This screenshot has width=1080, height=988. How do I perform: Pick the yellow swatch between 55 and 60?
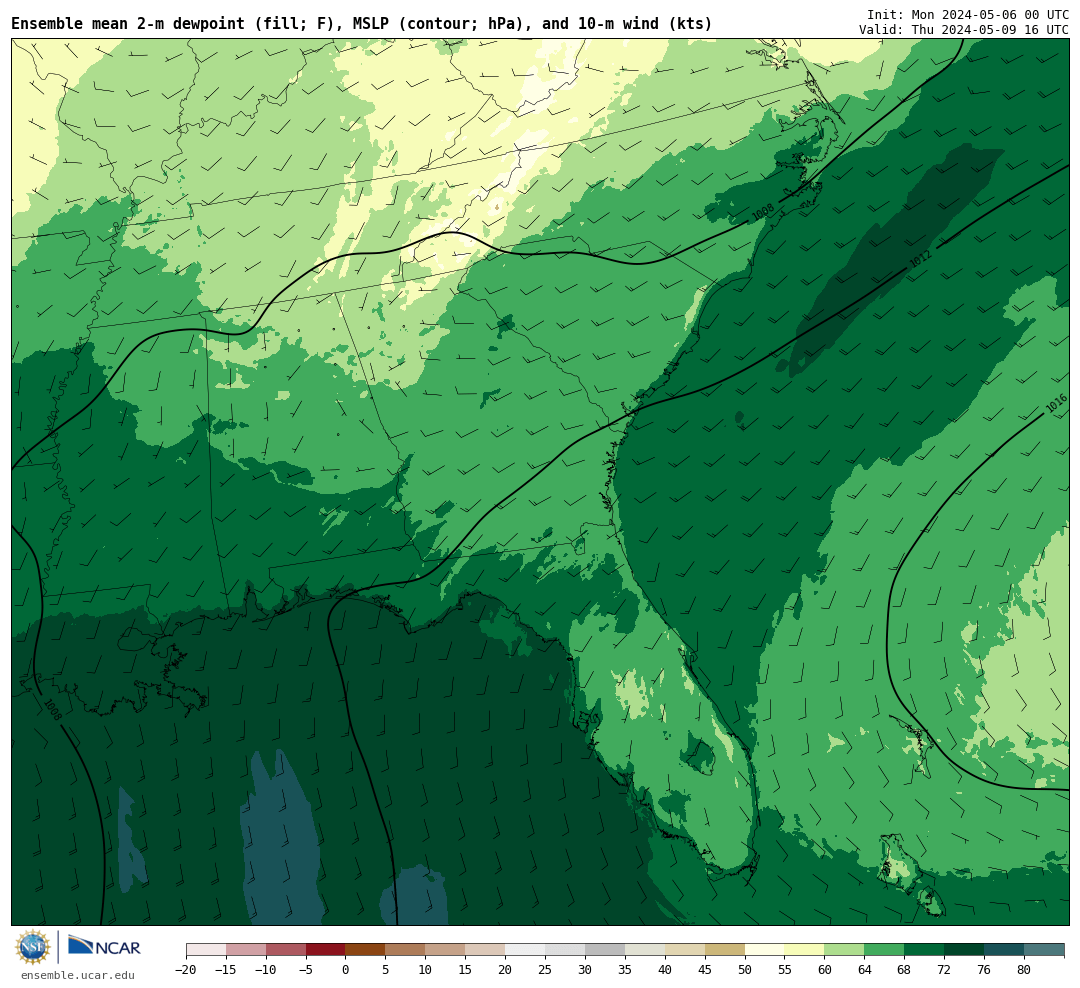click(805, 950)
